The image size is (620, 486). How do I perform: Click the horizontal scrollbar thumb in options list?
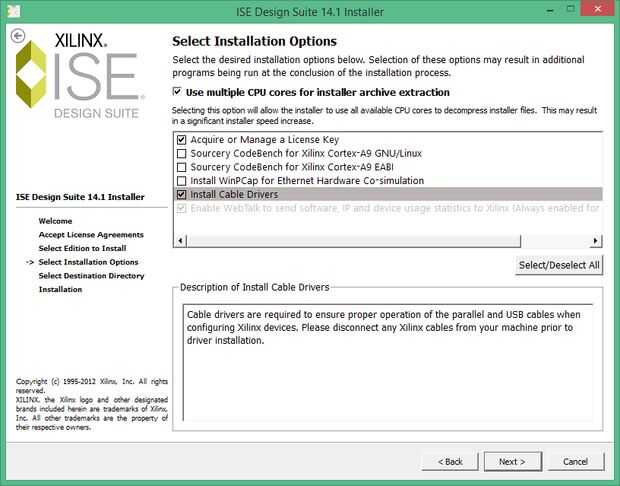(353, 240)
